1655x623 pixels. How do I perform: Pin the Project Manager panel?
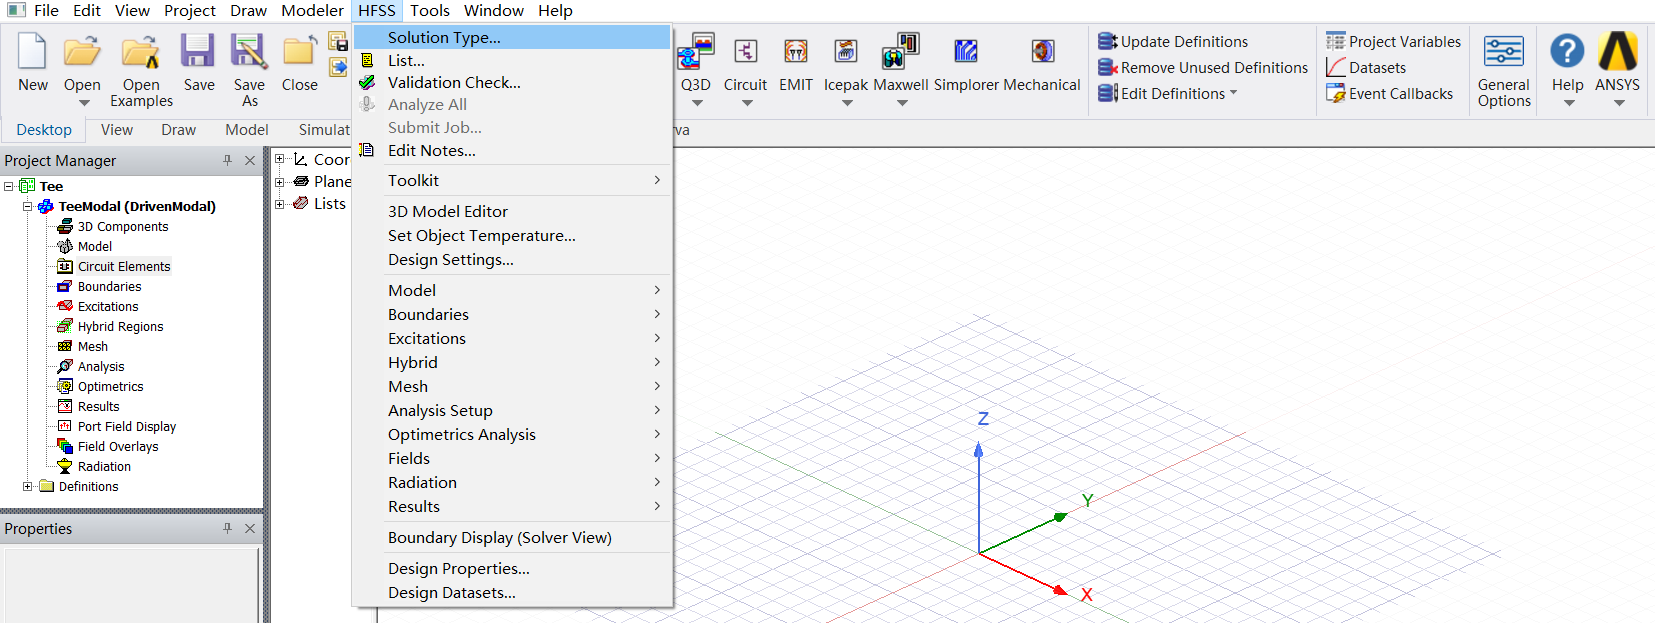click(x=227, y=160)
